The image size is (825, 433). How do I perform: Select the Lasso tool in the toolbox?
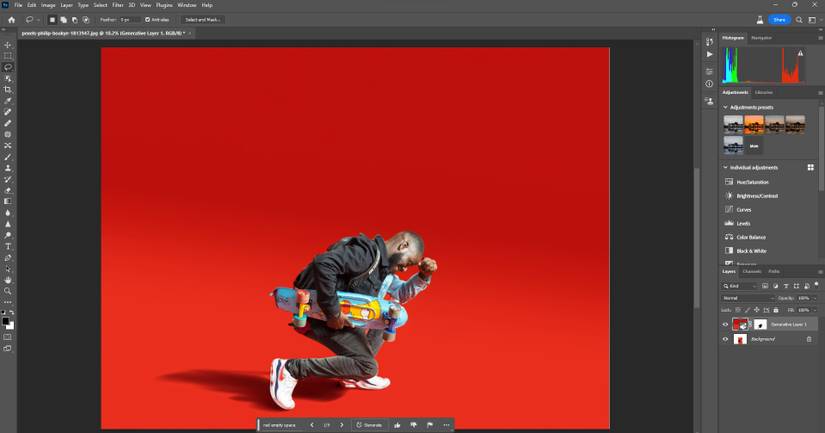pyautogui.click(x=7, y=67)
